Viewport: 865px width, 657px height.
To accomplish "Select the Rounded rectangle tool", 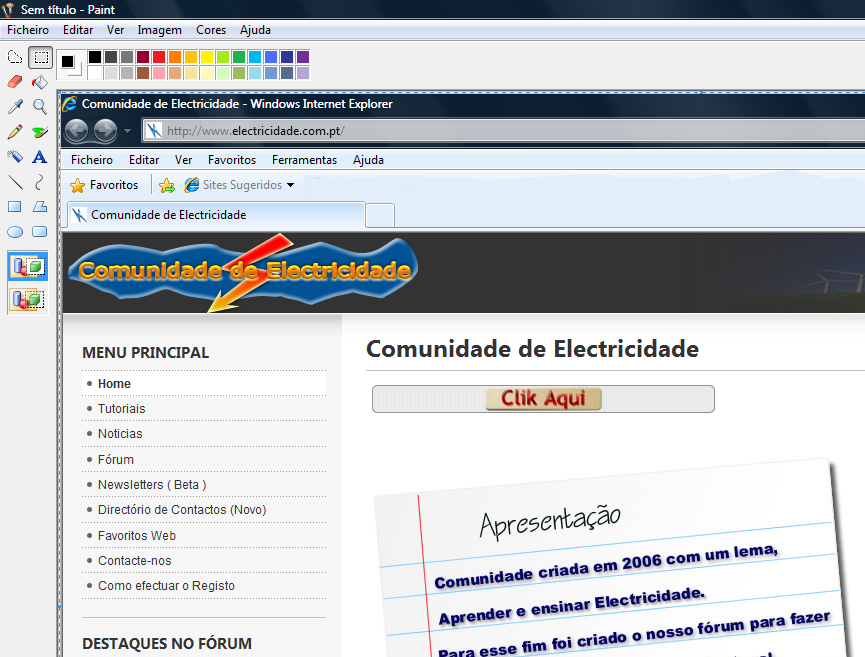I will click(x=40, y=232).
